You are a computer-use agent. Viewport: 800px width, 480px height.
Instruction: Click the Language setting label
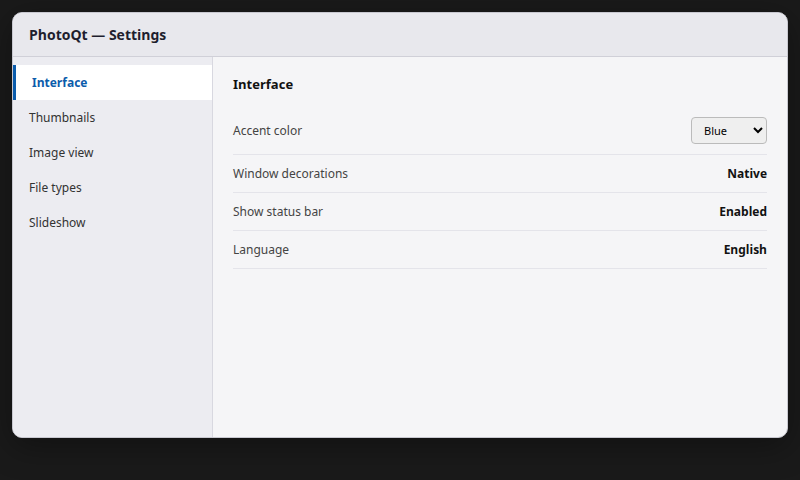[x=261, y=250]
